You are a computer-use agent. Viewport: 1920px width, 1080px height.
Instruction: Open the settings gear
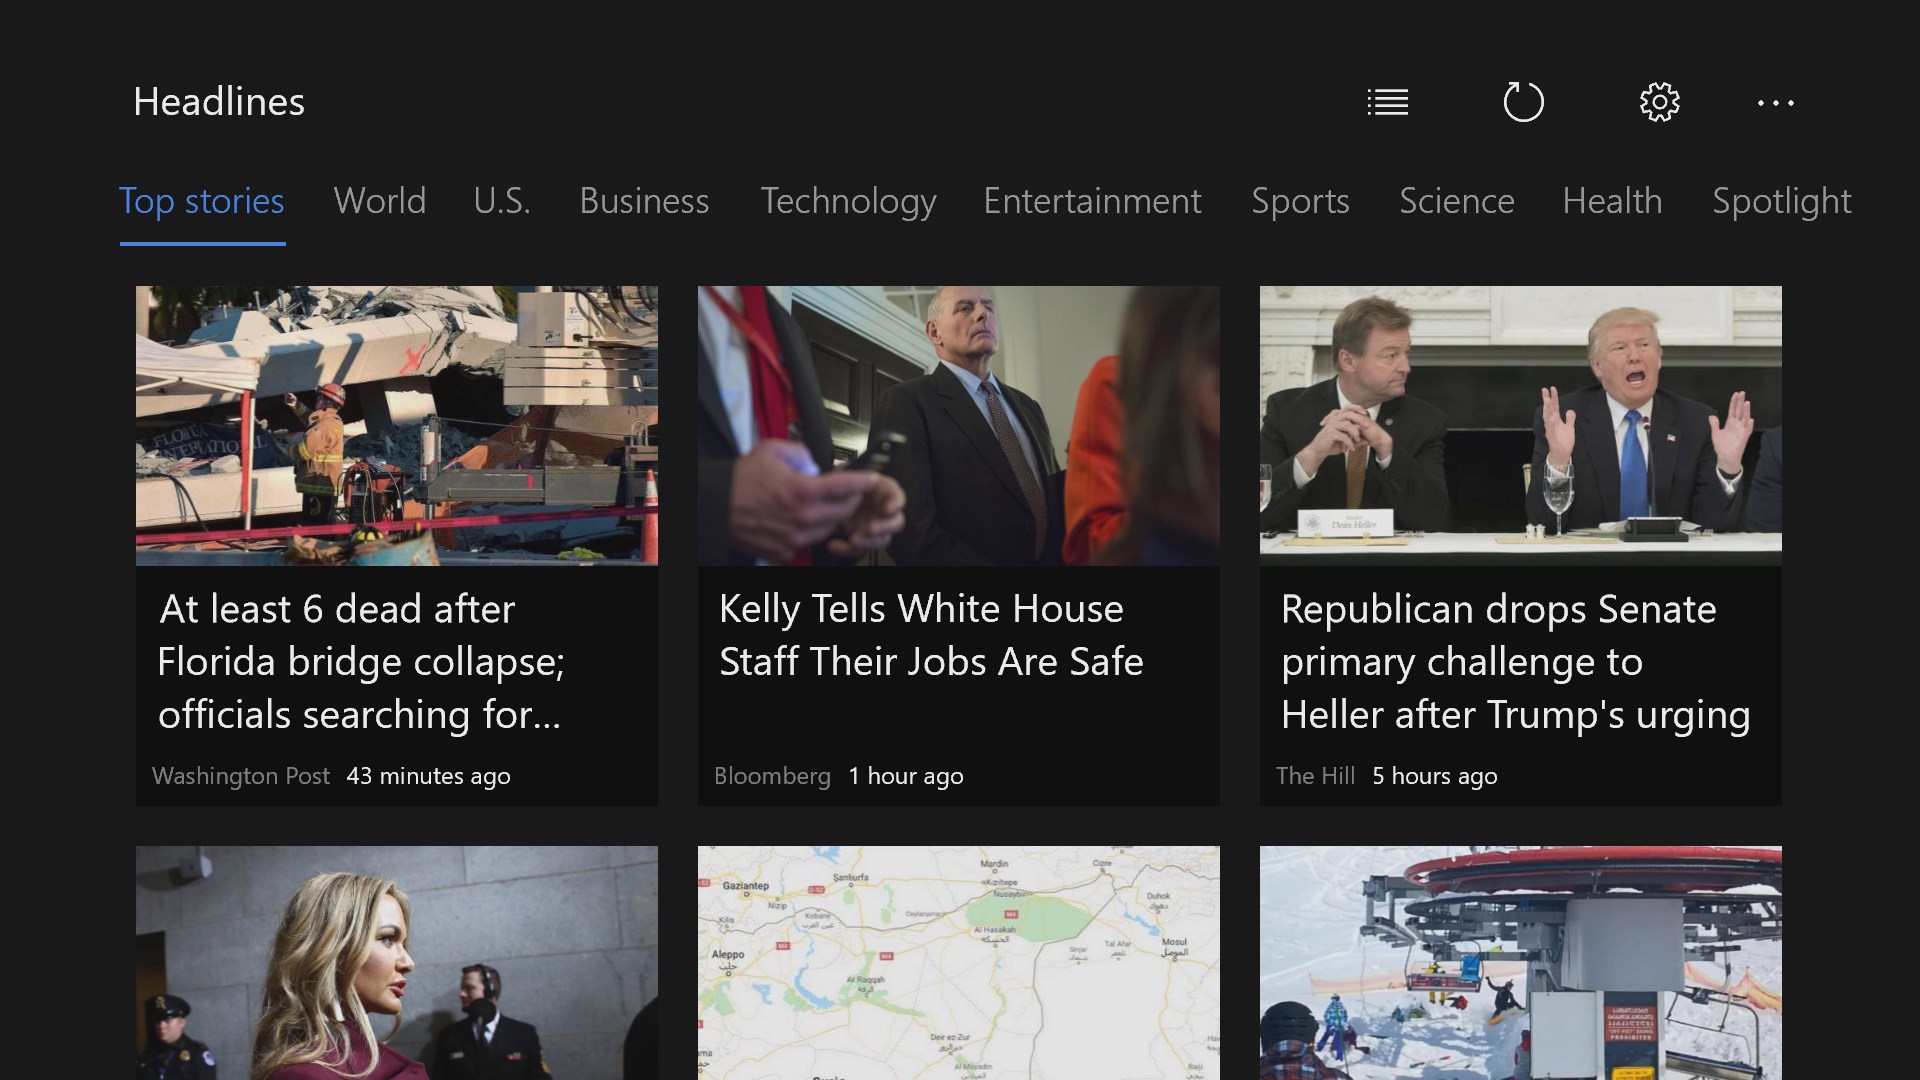pos(1659,102)
